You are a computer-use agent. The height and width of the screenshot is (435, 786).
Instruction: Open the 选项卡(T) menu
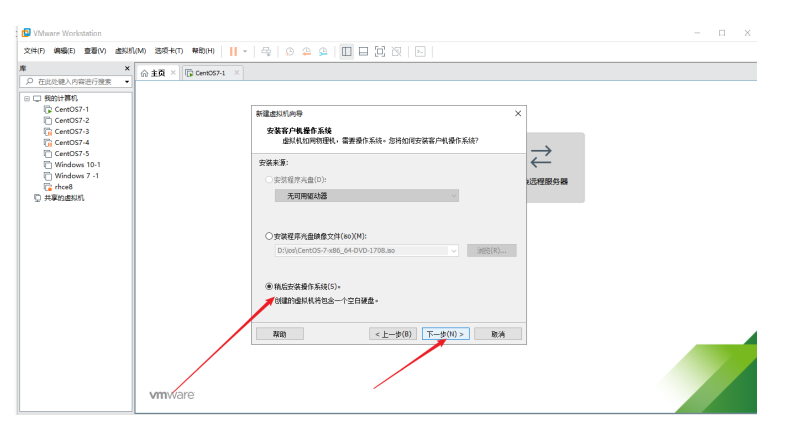(x=168, y=51)
